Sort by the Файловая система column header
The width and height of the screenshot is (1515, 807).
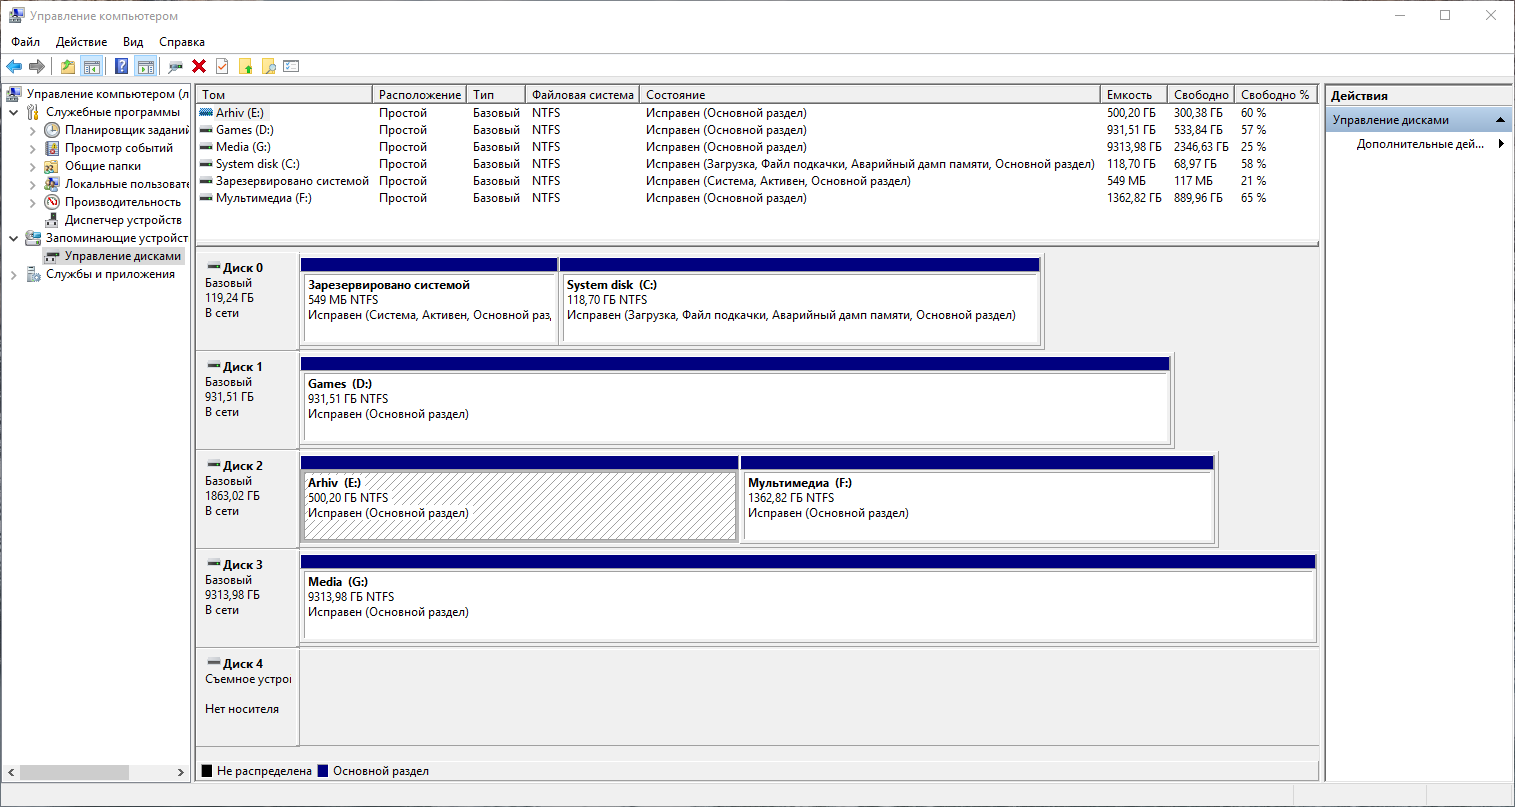tap(582, 95)
